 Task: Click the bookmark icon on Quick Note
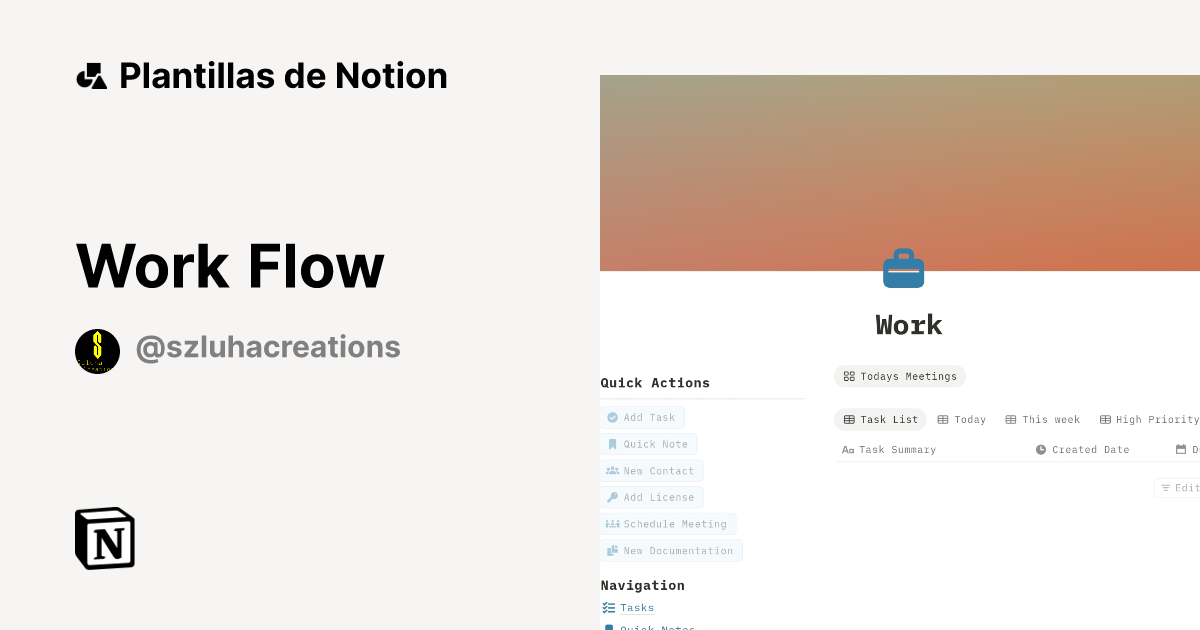click(x=612, y=444)
